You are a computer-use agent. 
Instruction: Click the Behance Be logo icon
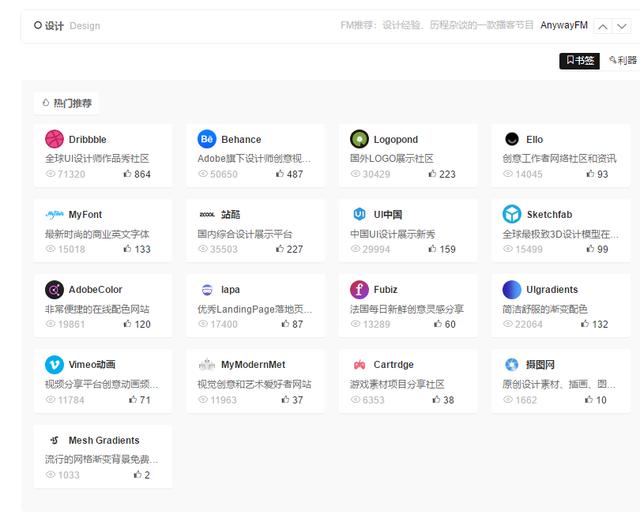[x=207, y=139]
